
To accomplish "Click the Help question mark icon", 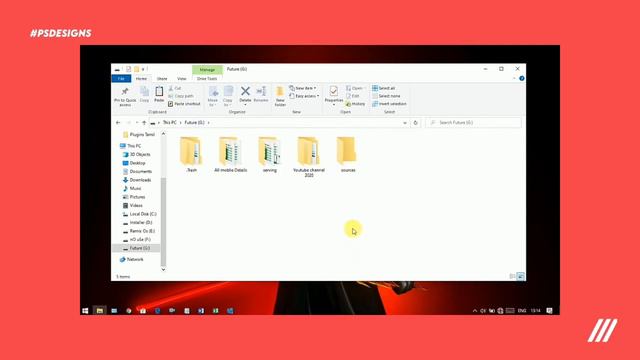I will [x=522, y=78].
